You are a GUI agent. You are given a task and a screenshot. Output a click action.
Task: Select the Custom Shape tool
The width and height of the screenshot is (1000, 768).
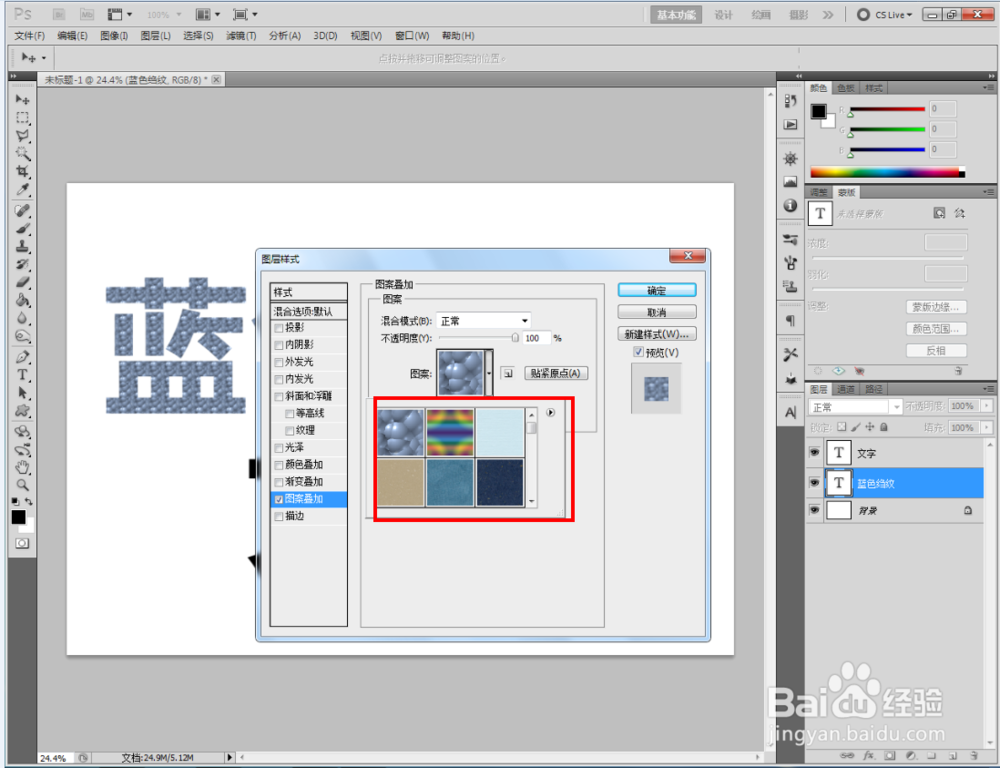22,410
